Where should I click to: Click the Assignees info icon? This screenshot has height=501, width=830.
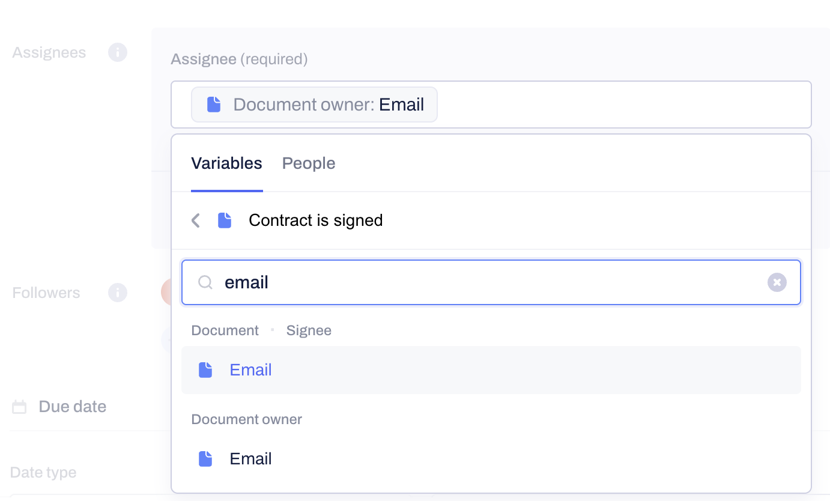point(118,52)
